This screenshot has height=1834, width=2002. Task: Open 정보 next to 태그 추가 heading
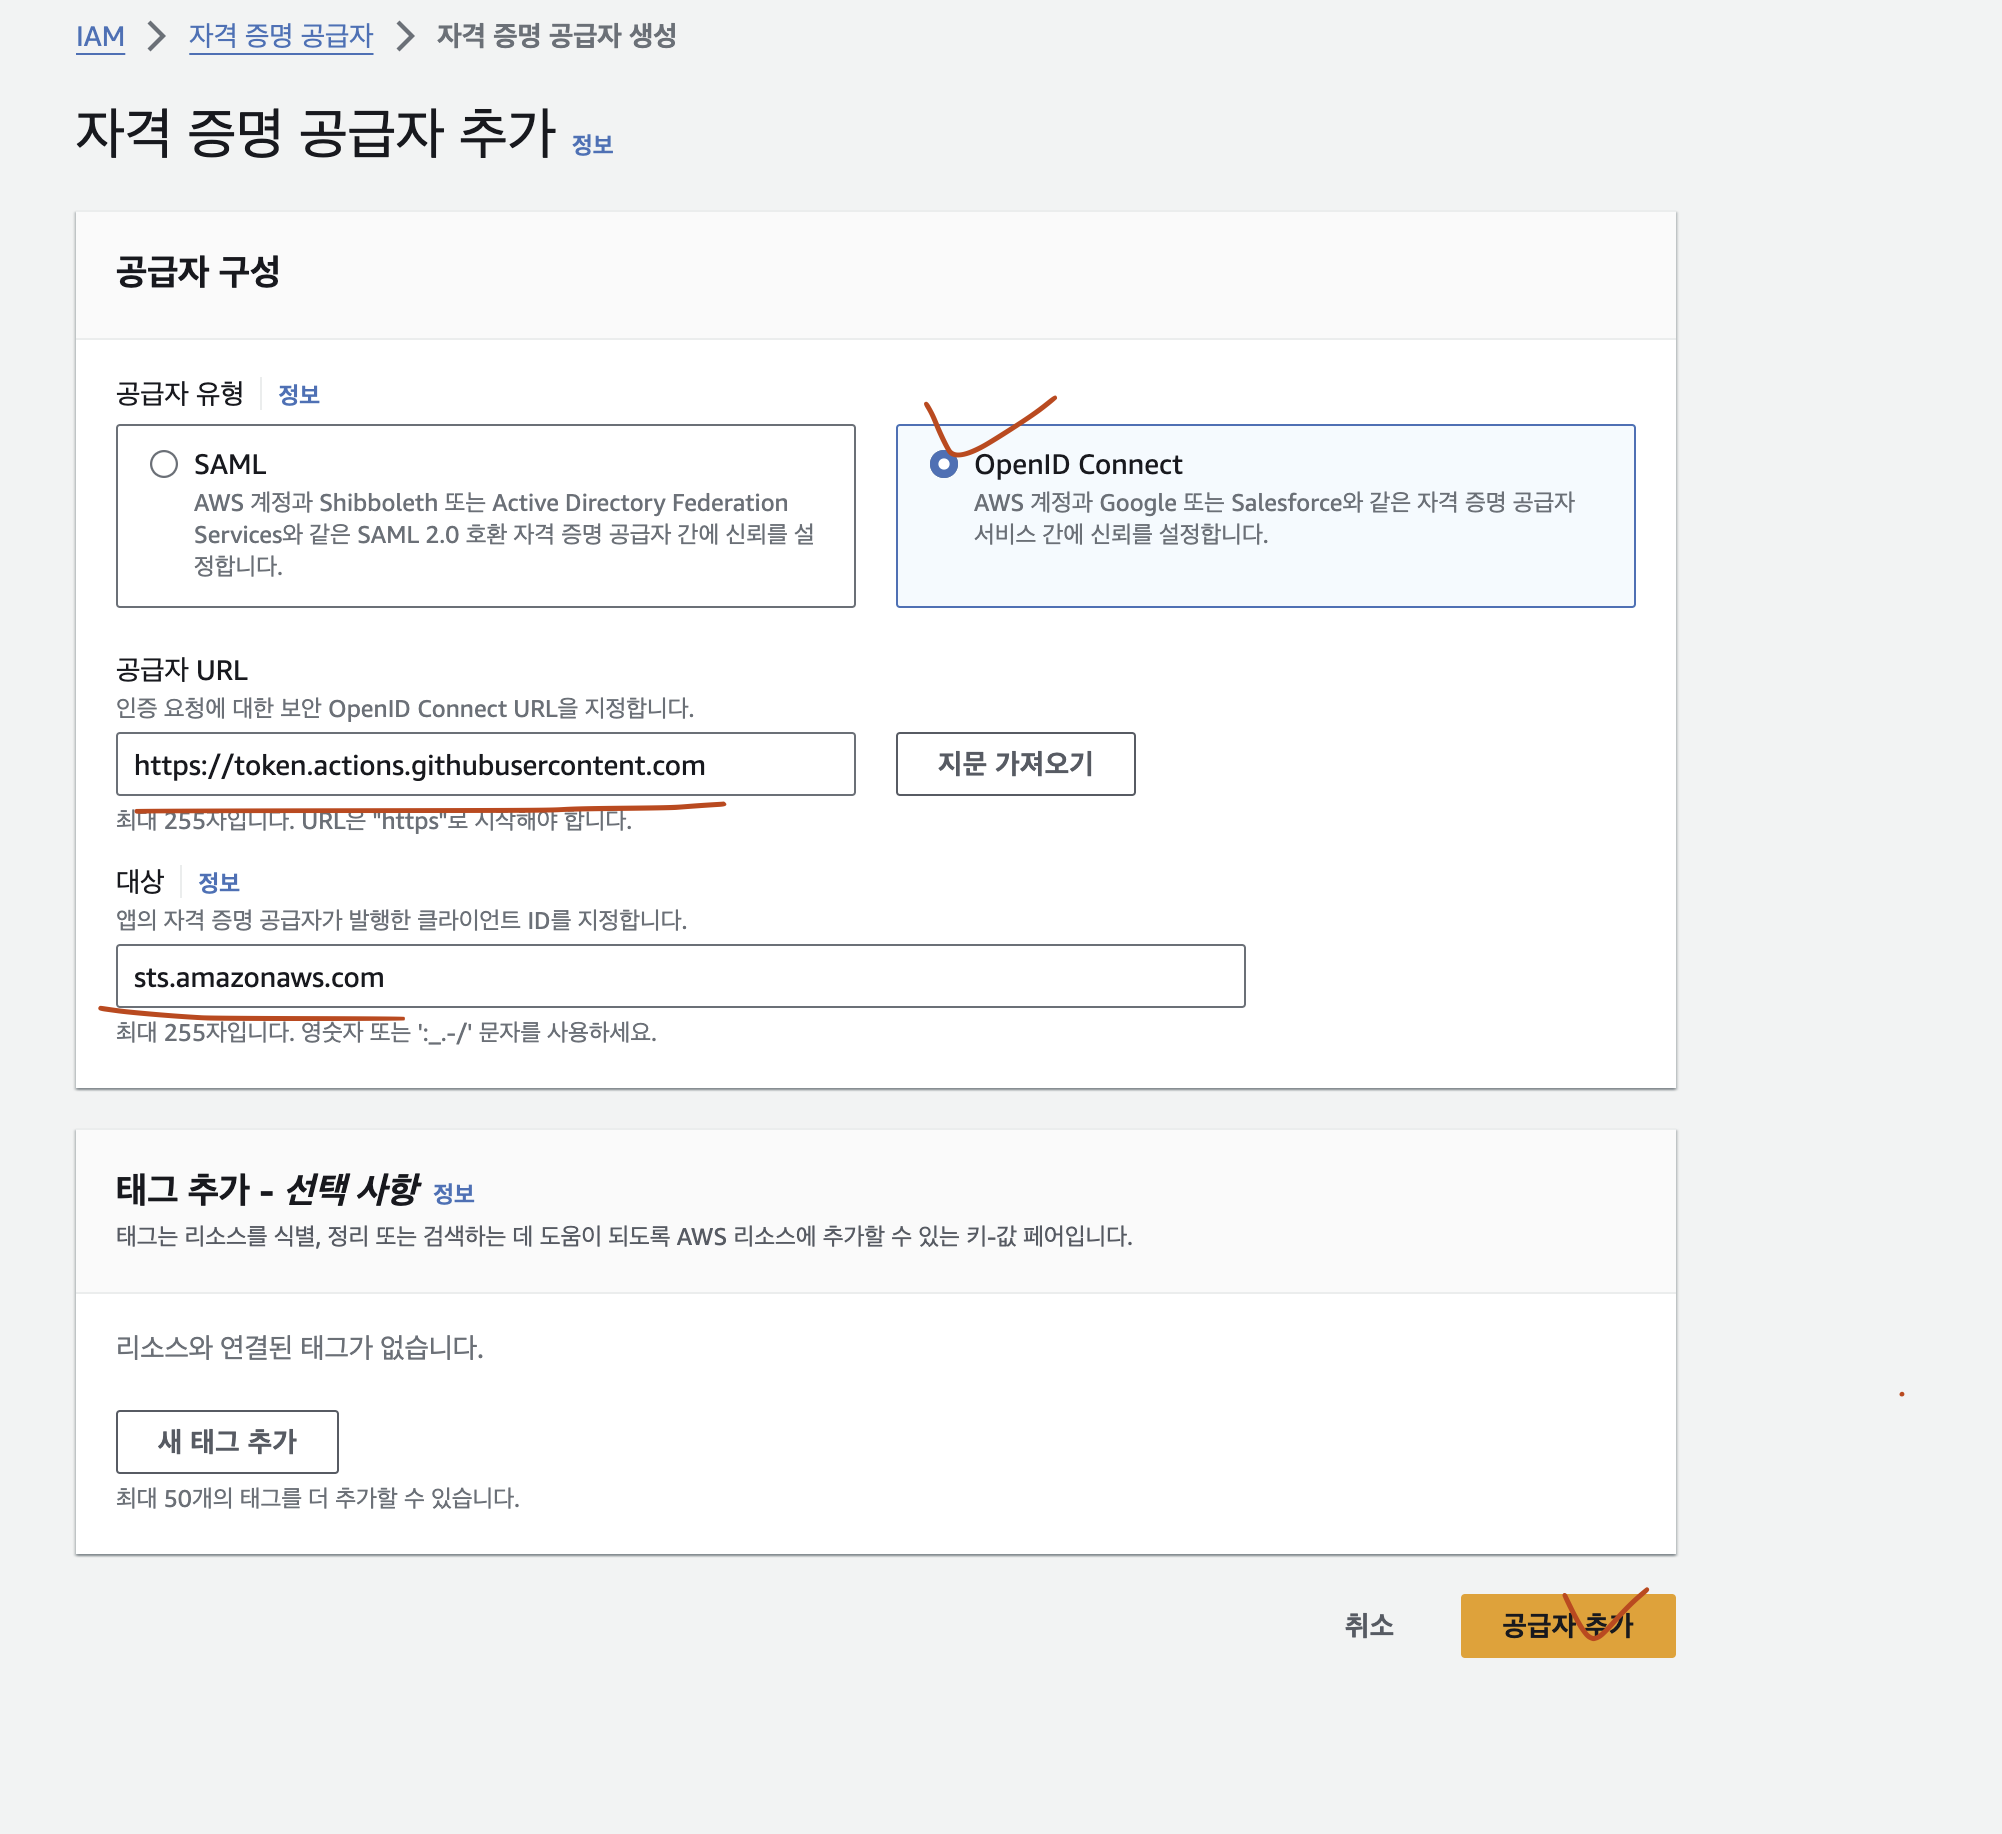(x=456, y=1192)
